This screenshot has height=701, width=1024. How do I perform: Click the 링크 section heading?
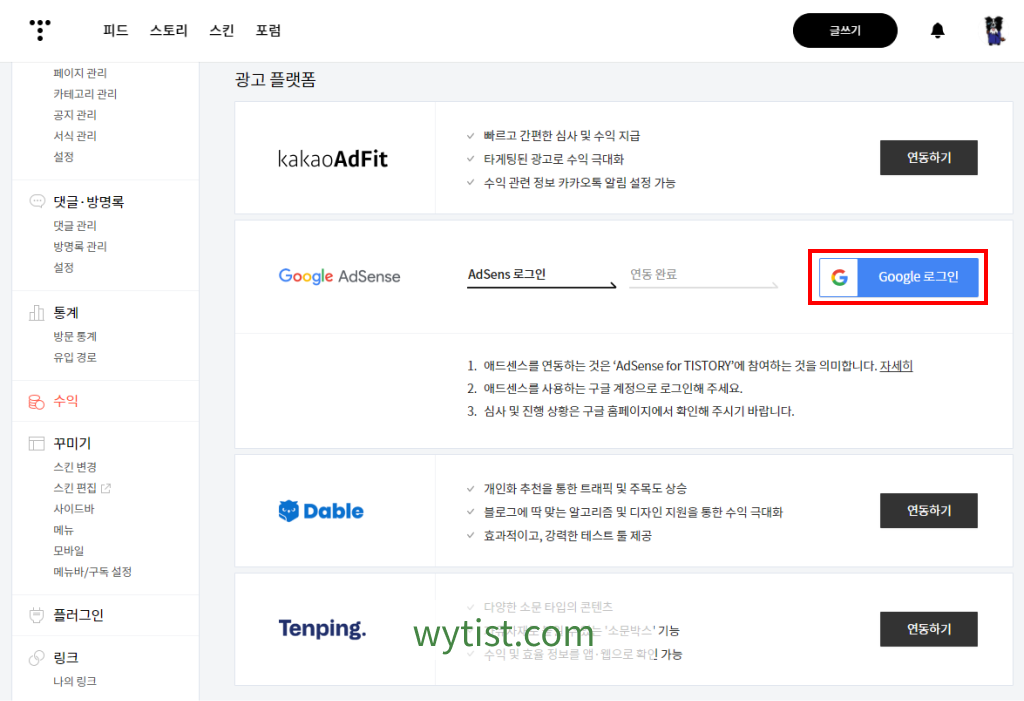(65, 657)
